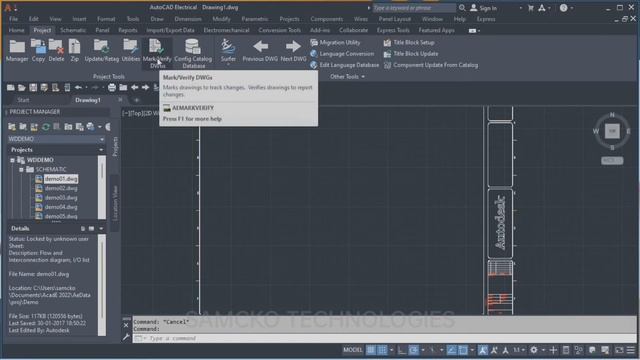Click the Plot printer icon in quick toolbar
This screenshot has height=360, width=640.
click(112, 87)
